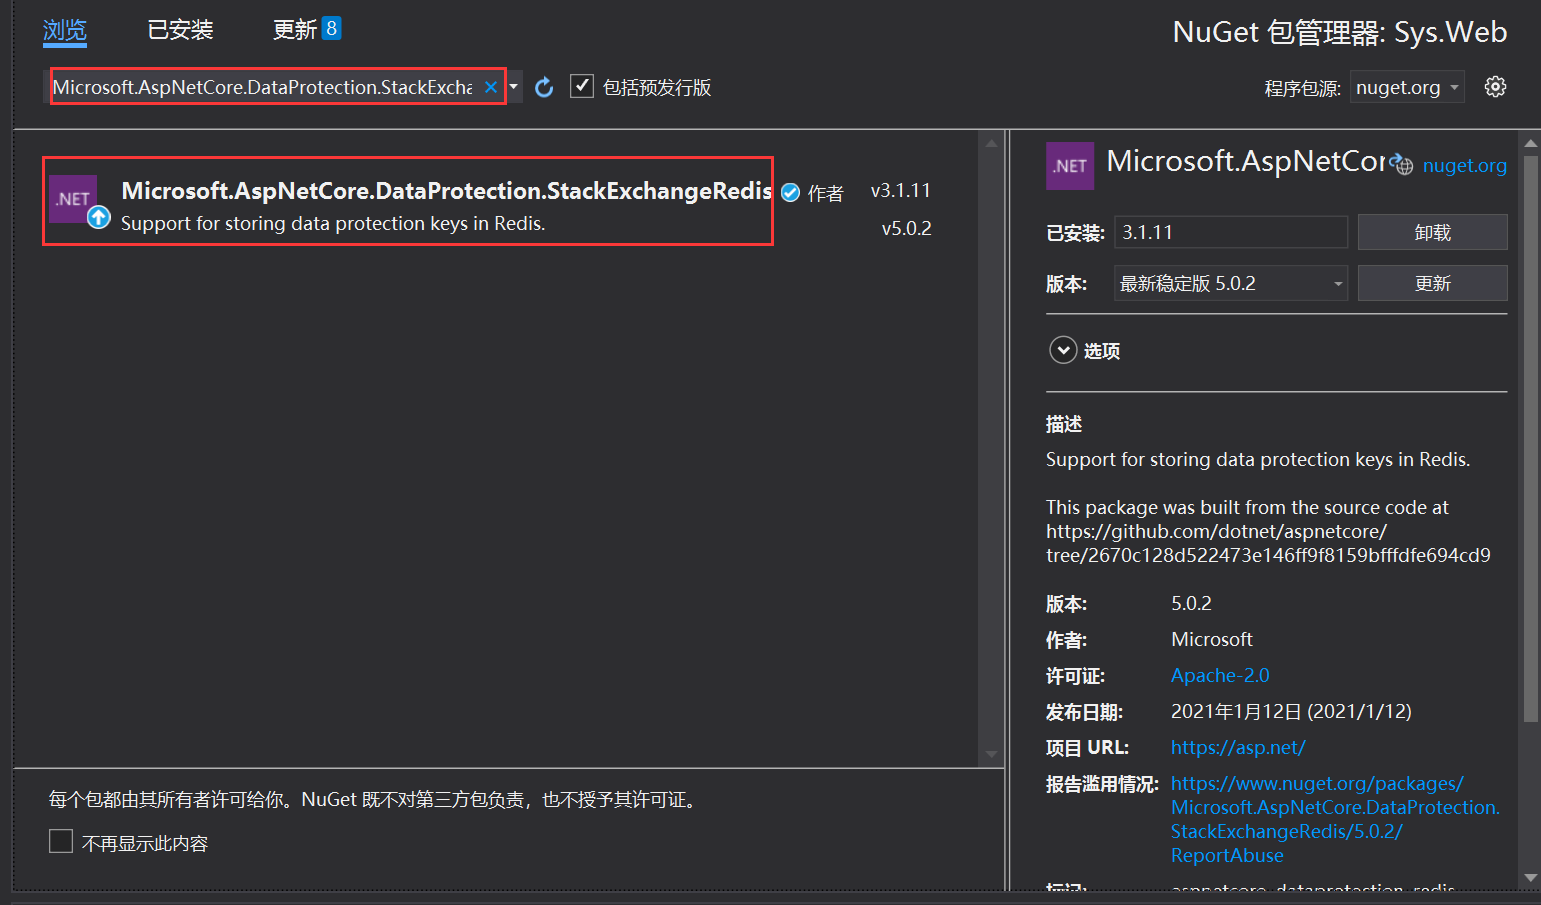Open the Apache-2.0 license link
1541x905 pixels.
1220,675
